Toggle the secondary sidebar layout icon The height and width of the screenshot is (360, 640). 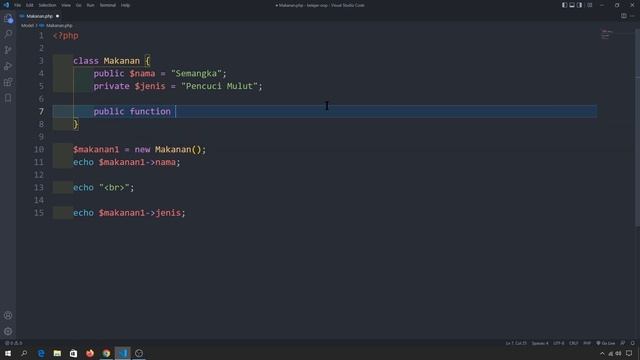coord(580,5)
